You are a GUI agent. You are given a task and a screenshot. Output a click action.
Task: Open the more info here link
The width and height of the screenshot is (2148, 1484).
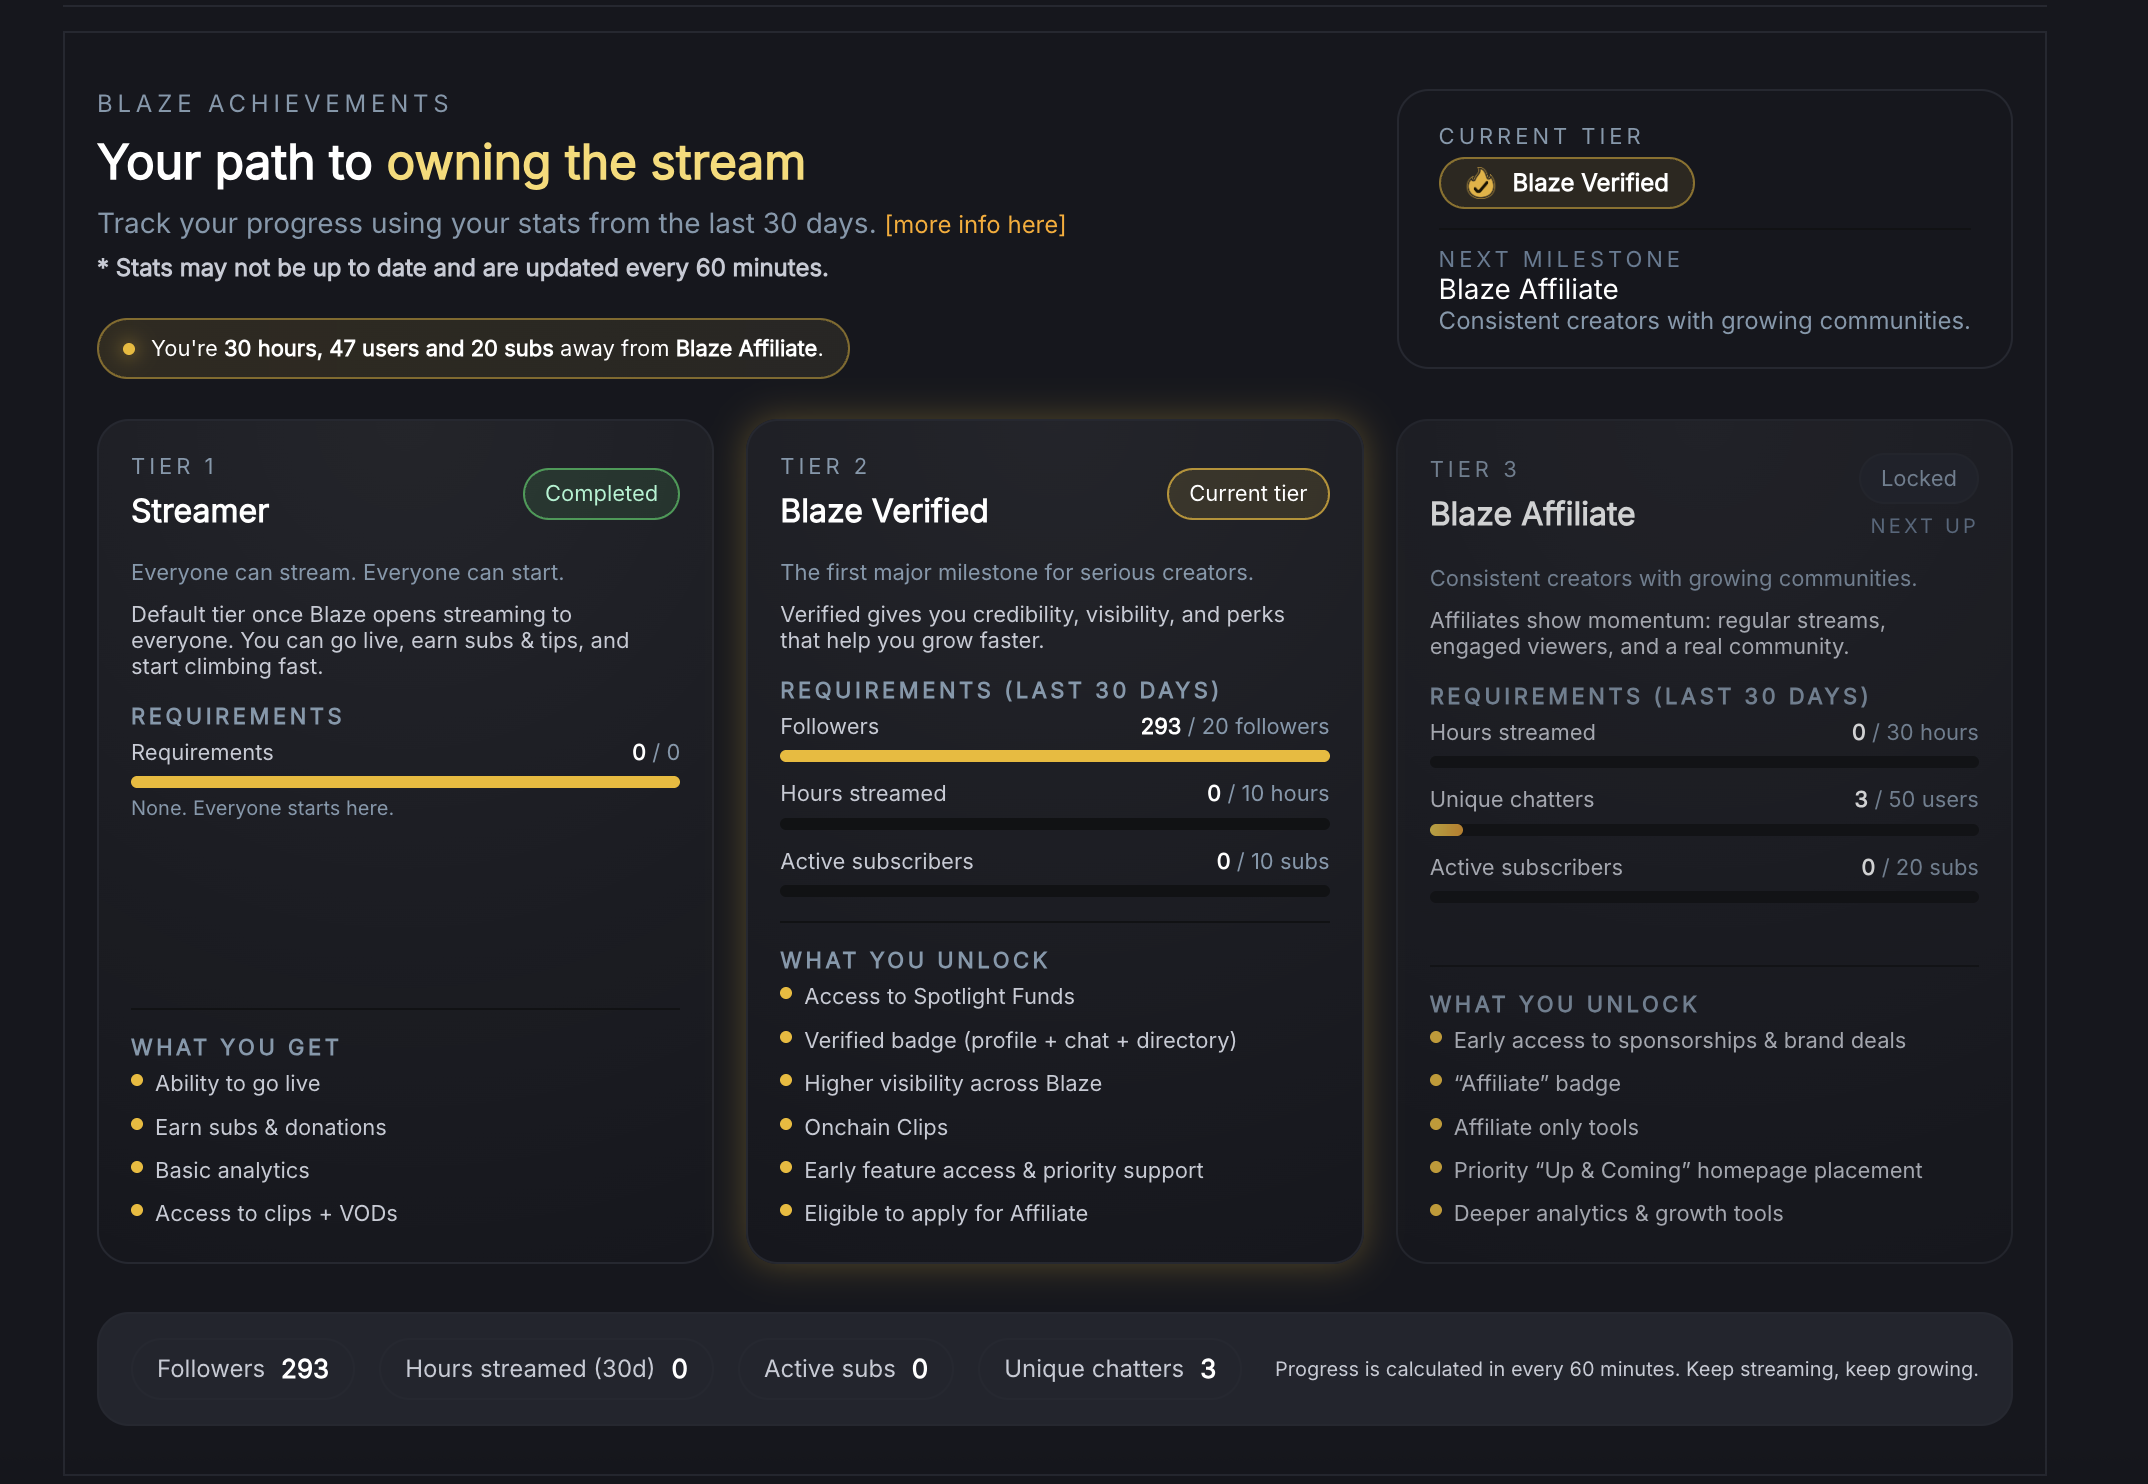pos(975,225)
